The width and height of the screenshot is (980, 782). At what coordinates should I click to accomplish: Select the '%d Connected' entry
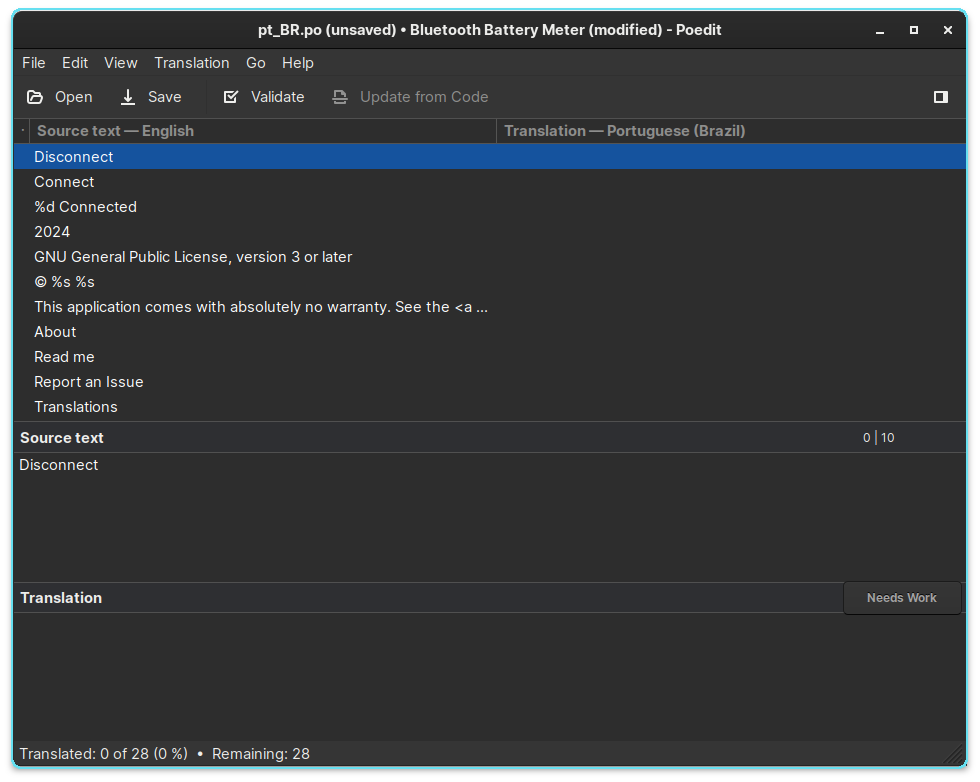tap(85, 207)
